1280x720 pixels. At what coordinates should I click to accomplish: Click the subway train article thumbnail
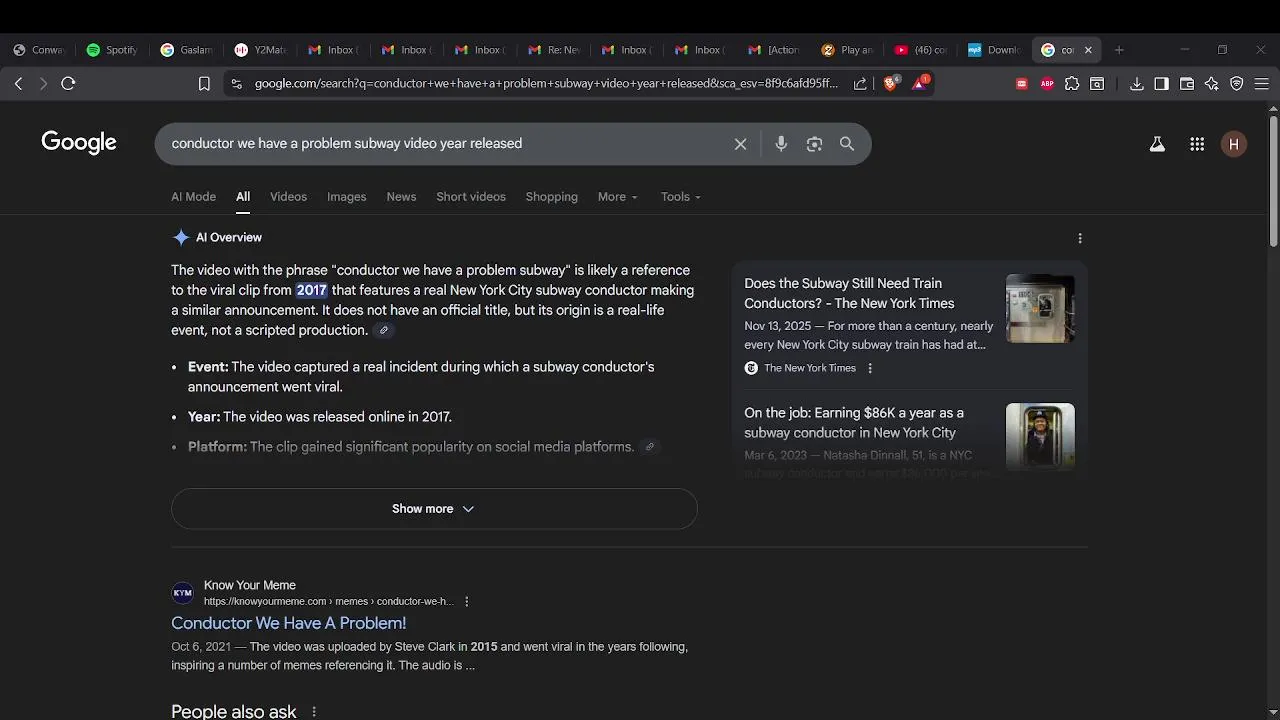pos(1040,308)
